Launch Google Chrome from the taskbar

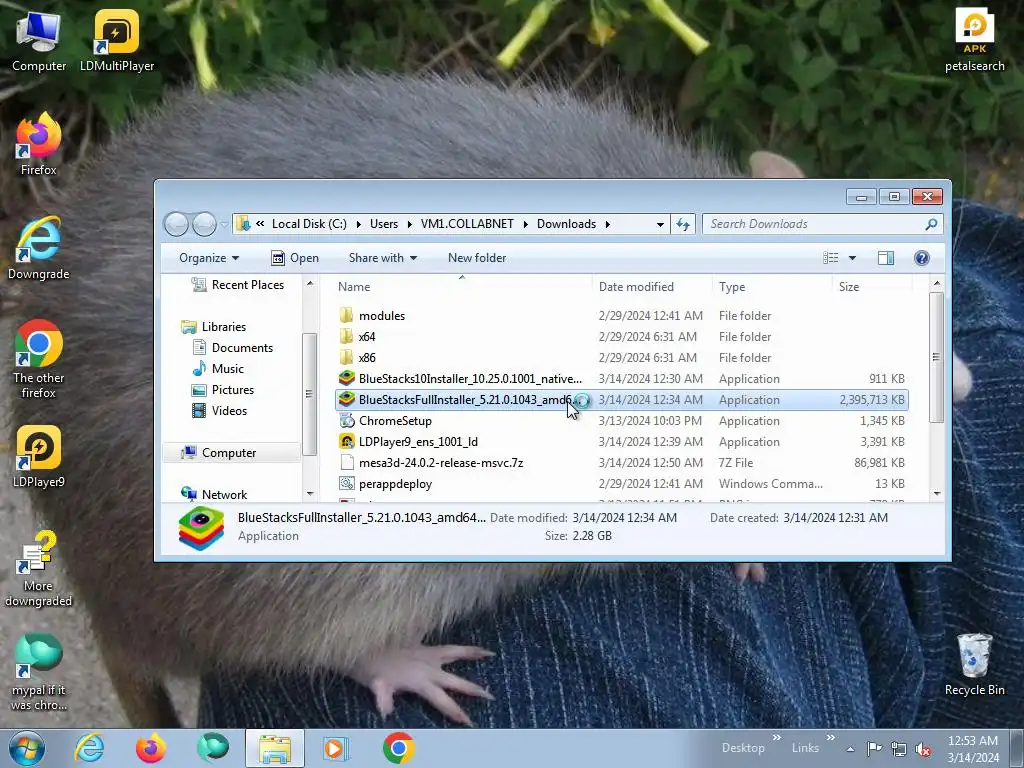point(398,748)
